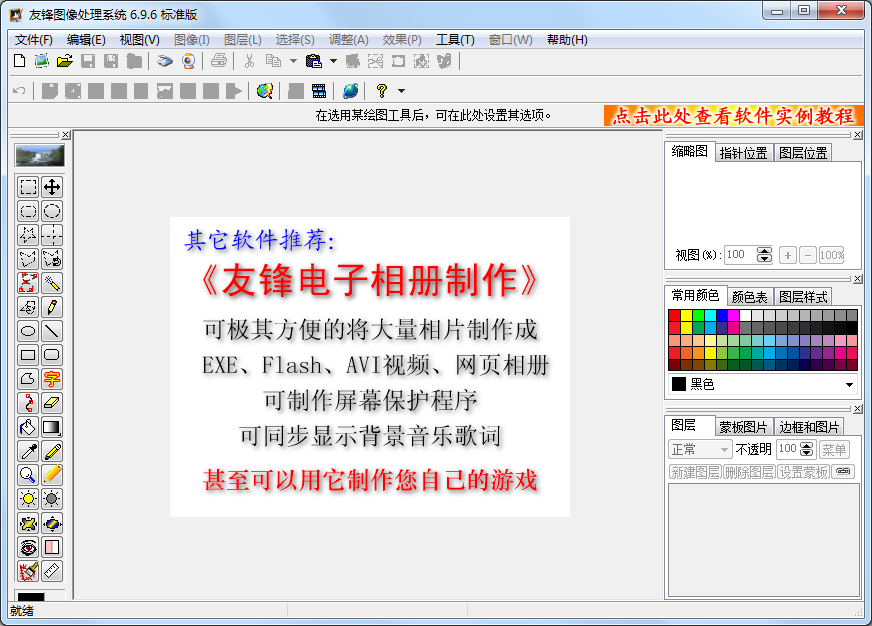Screen dimensions: 872x626
Task: Select the Eyedropper color picker tool
Action: (28, 451)
